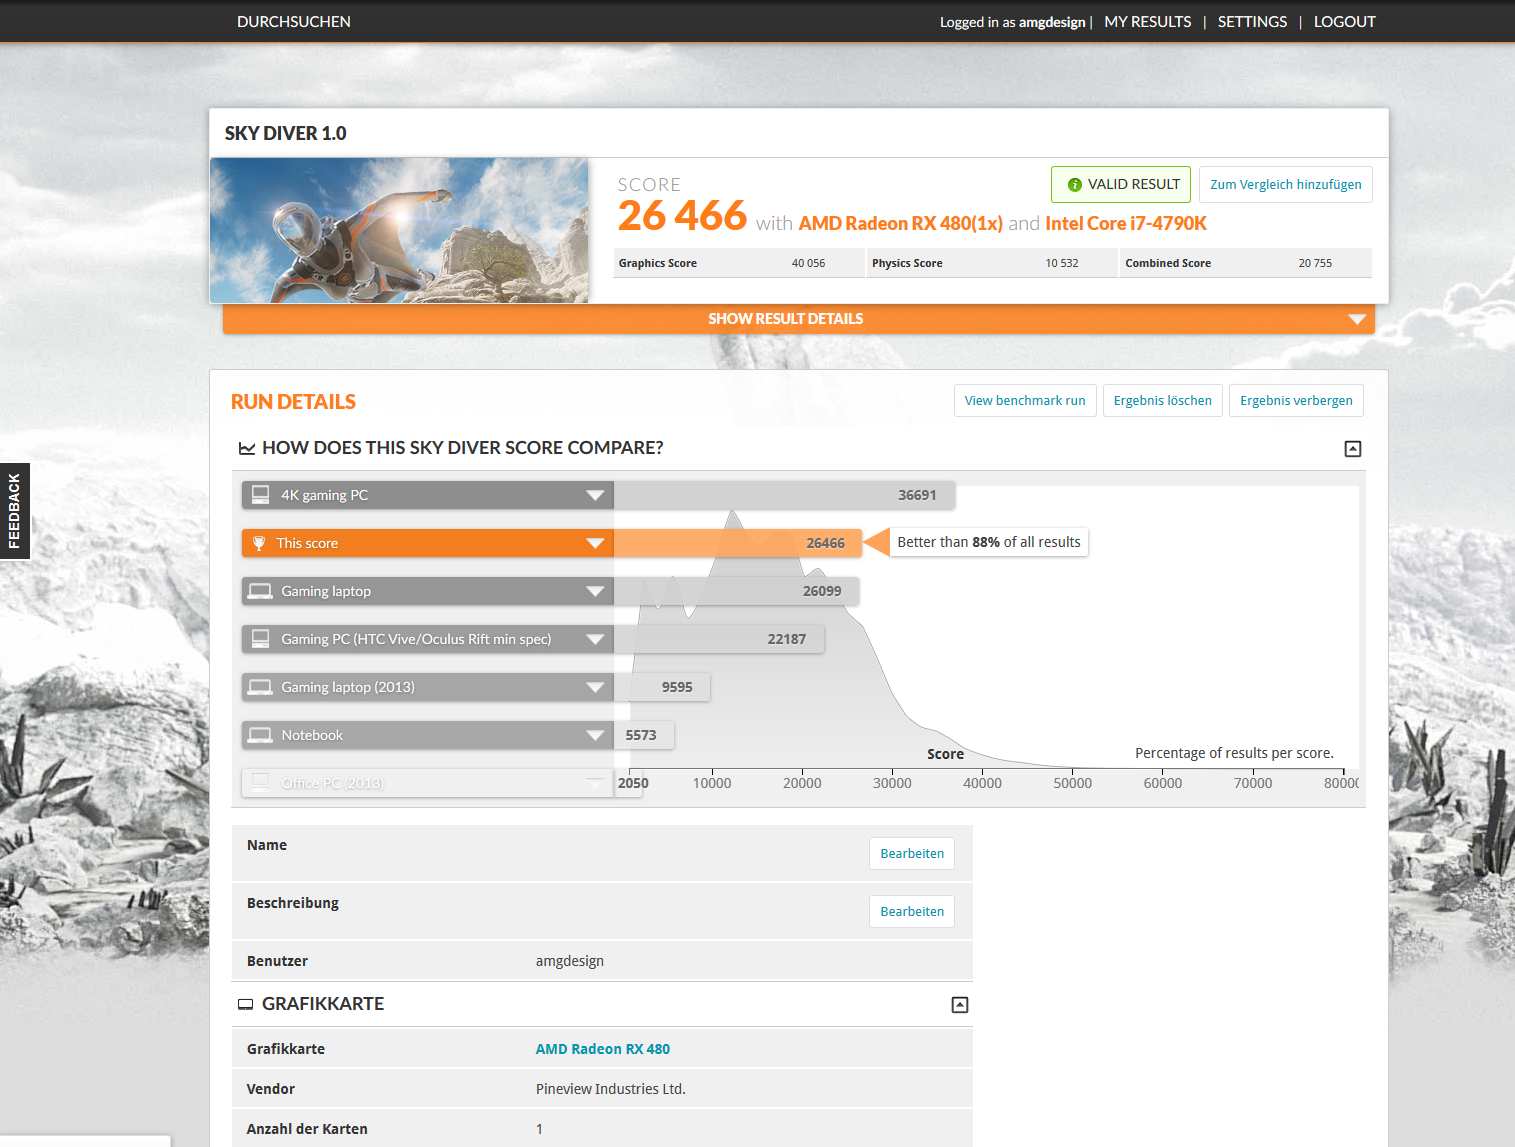
Task: Click the main score 26 466
Action: 682,215
